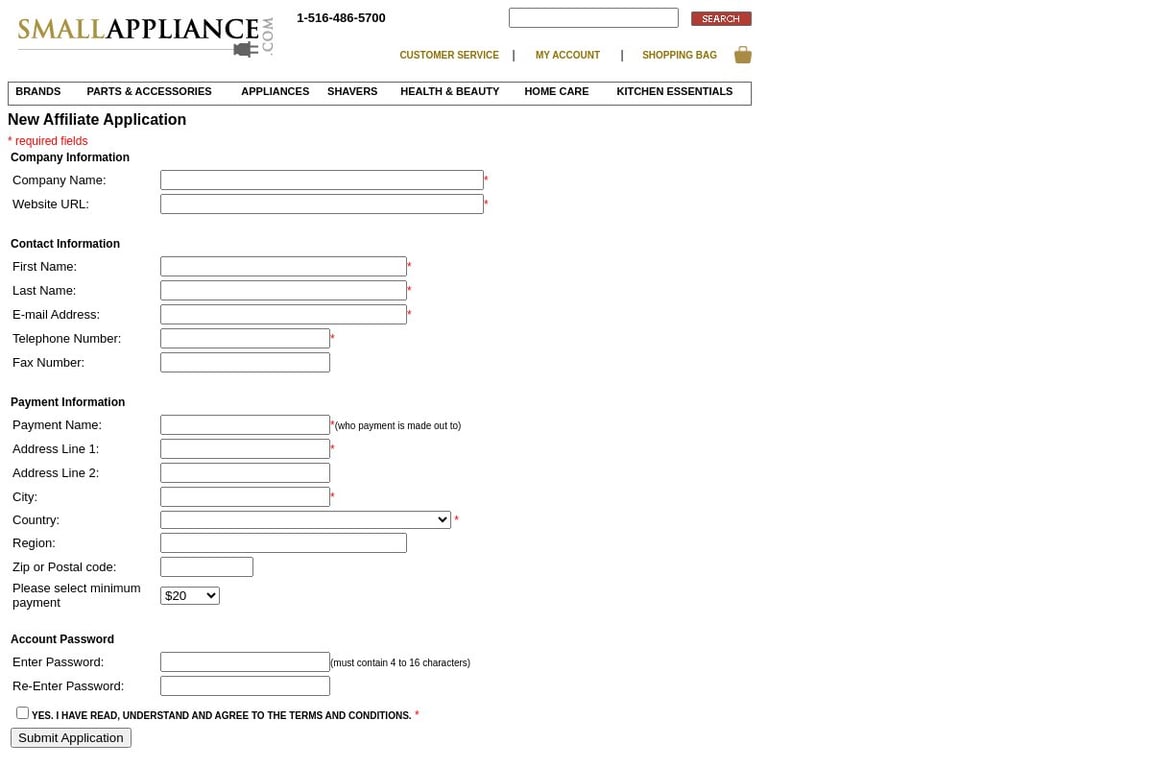Click the '(who payment is made out to)' note
This screenshot has width=1152, height=768.
point(397,426)
